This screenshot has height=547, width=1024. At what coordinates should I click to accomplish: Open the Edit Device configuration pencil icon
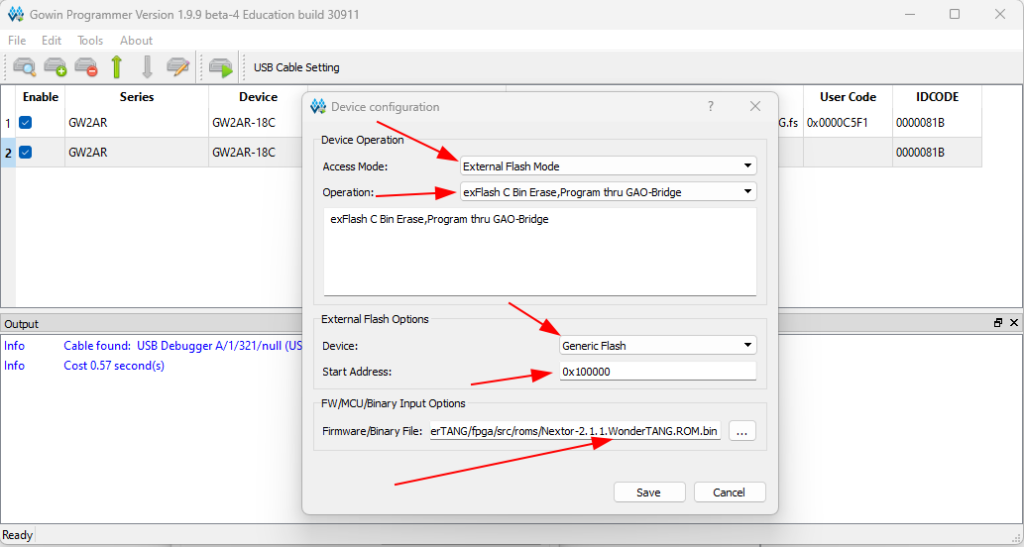pos(178,67)
